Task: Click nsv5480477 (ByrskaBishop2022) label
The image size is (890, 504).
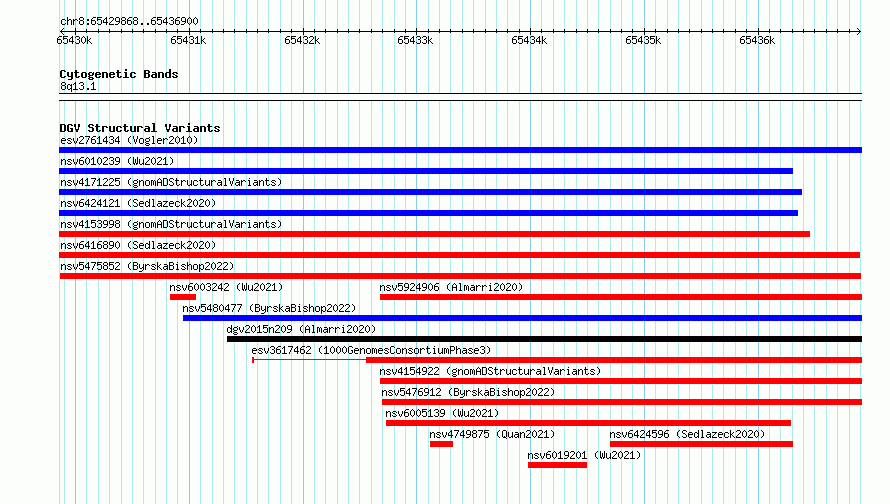Action: click(269, 308)
